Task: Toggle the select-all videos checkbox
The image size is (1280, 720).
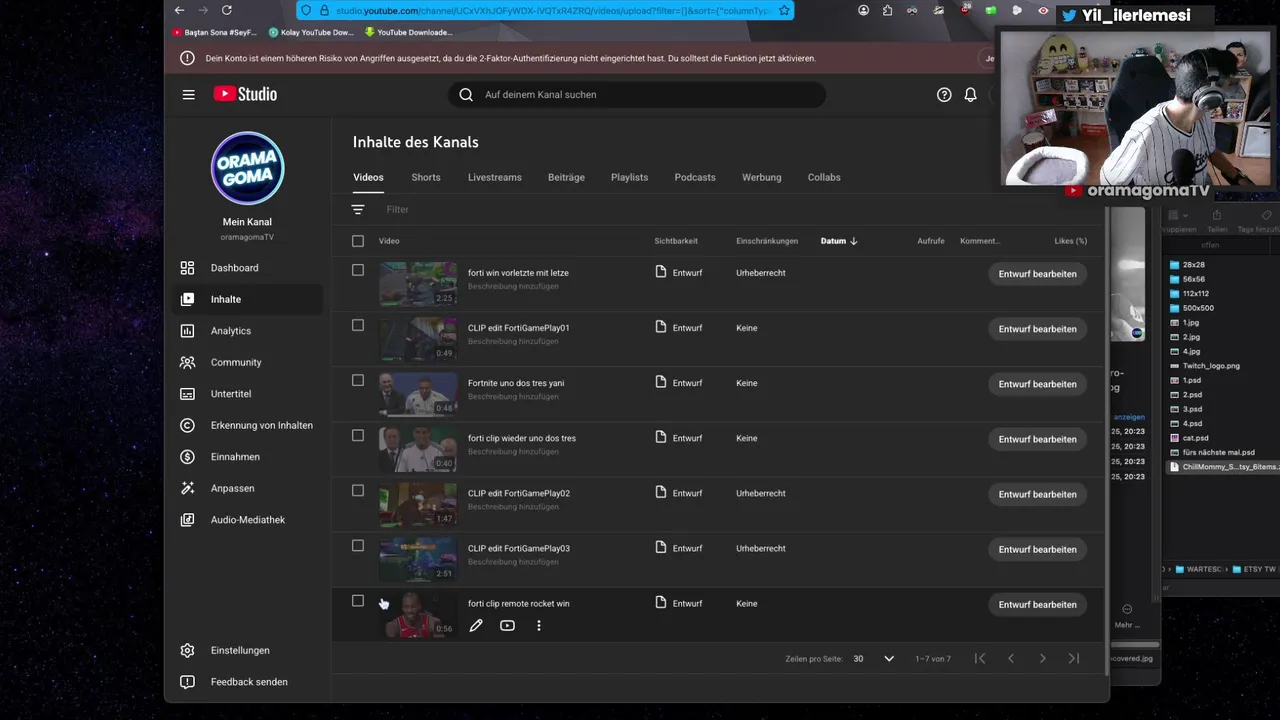Action: [358, 241]
